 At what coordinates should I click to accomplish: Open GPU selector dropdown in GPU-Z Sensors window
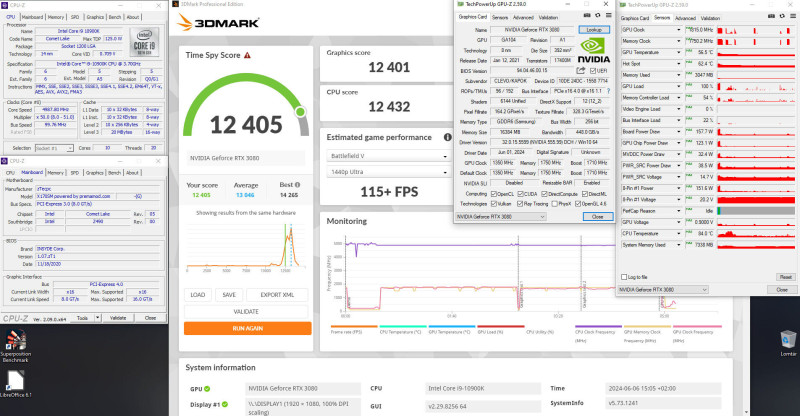[x=663, y=289]
